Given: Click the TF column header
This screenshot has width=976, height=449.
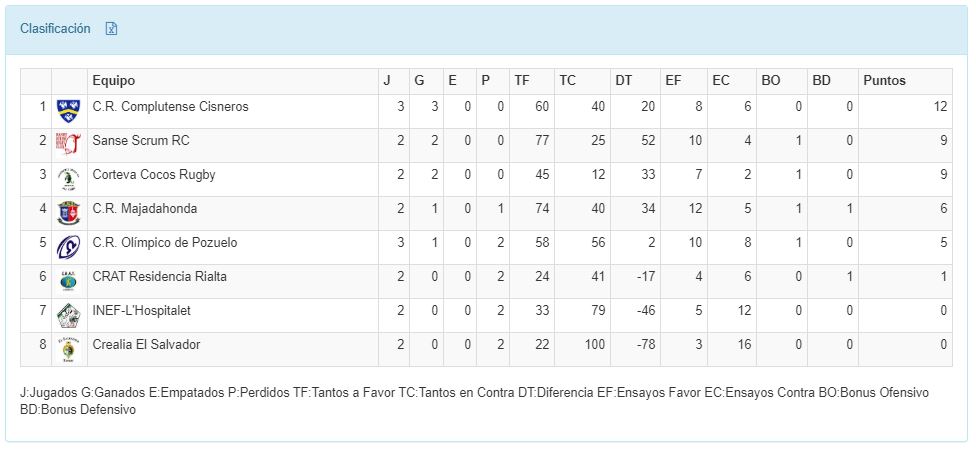Looking at the screenshot, I should (522, 81).
